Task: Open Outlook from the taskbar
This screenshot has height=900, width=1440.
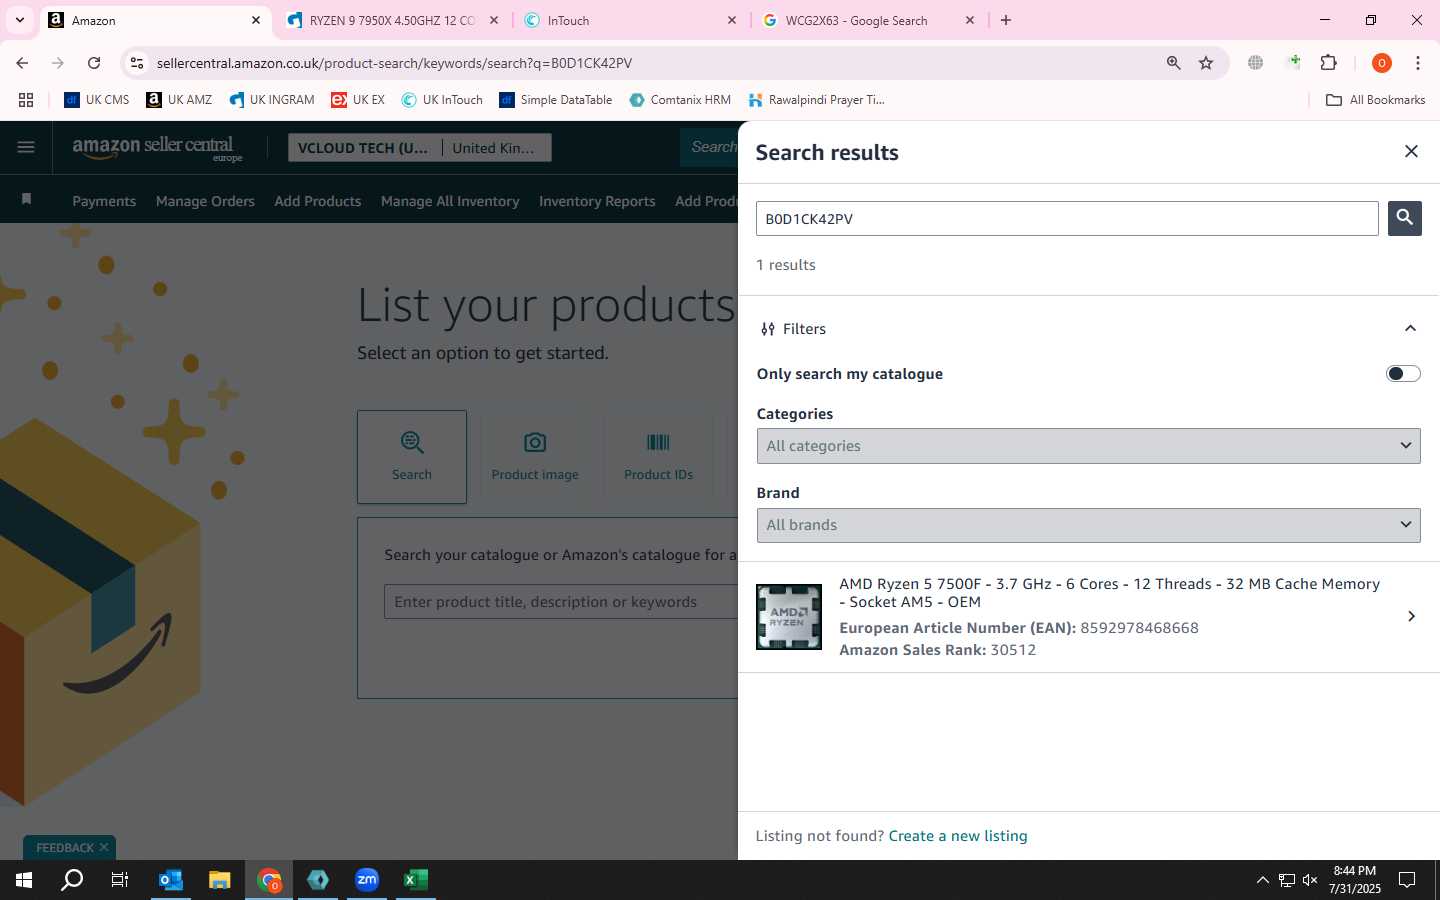Action: (171, 880)
